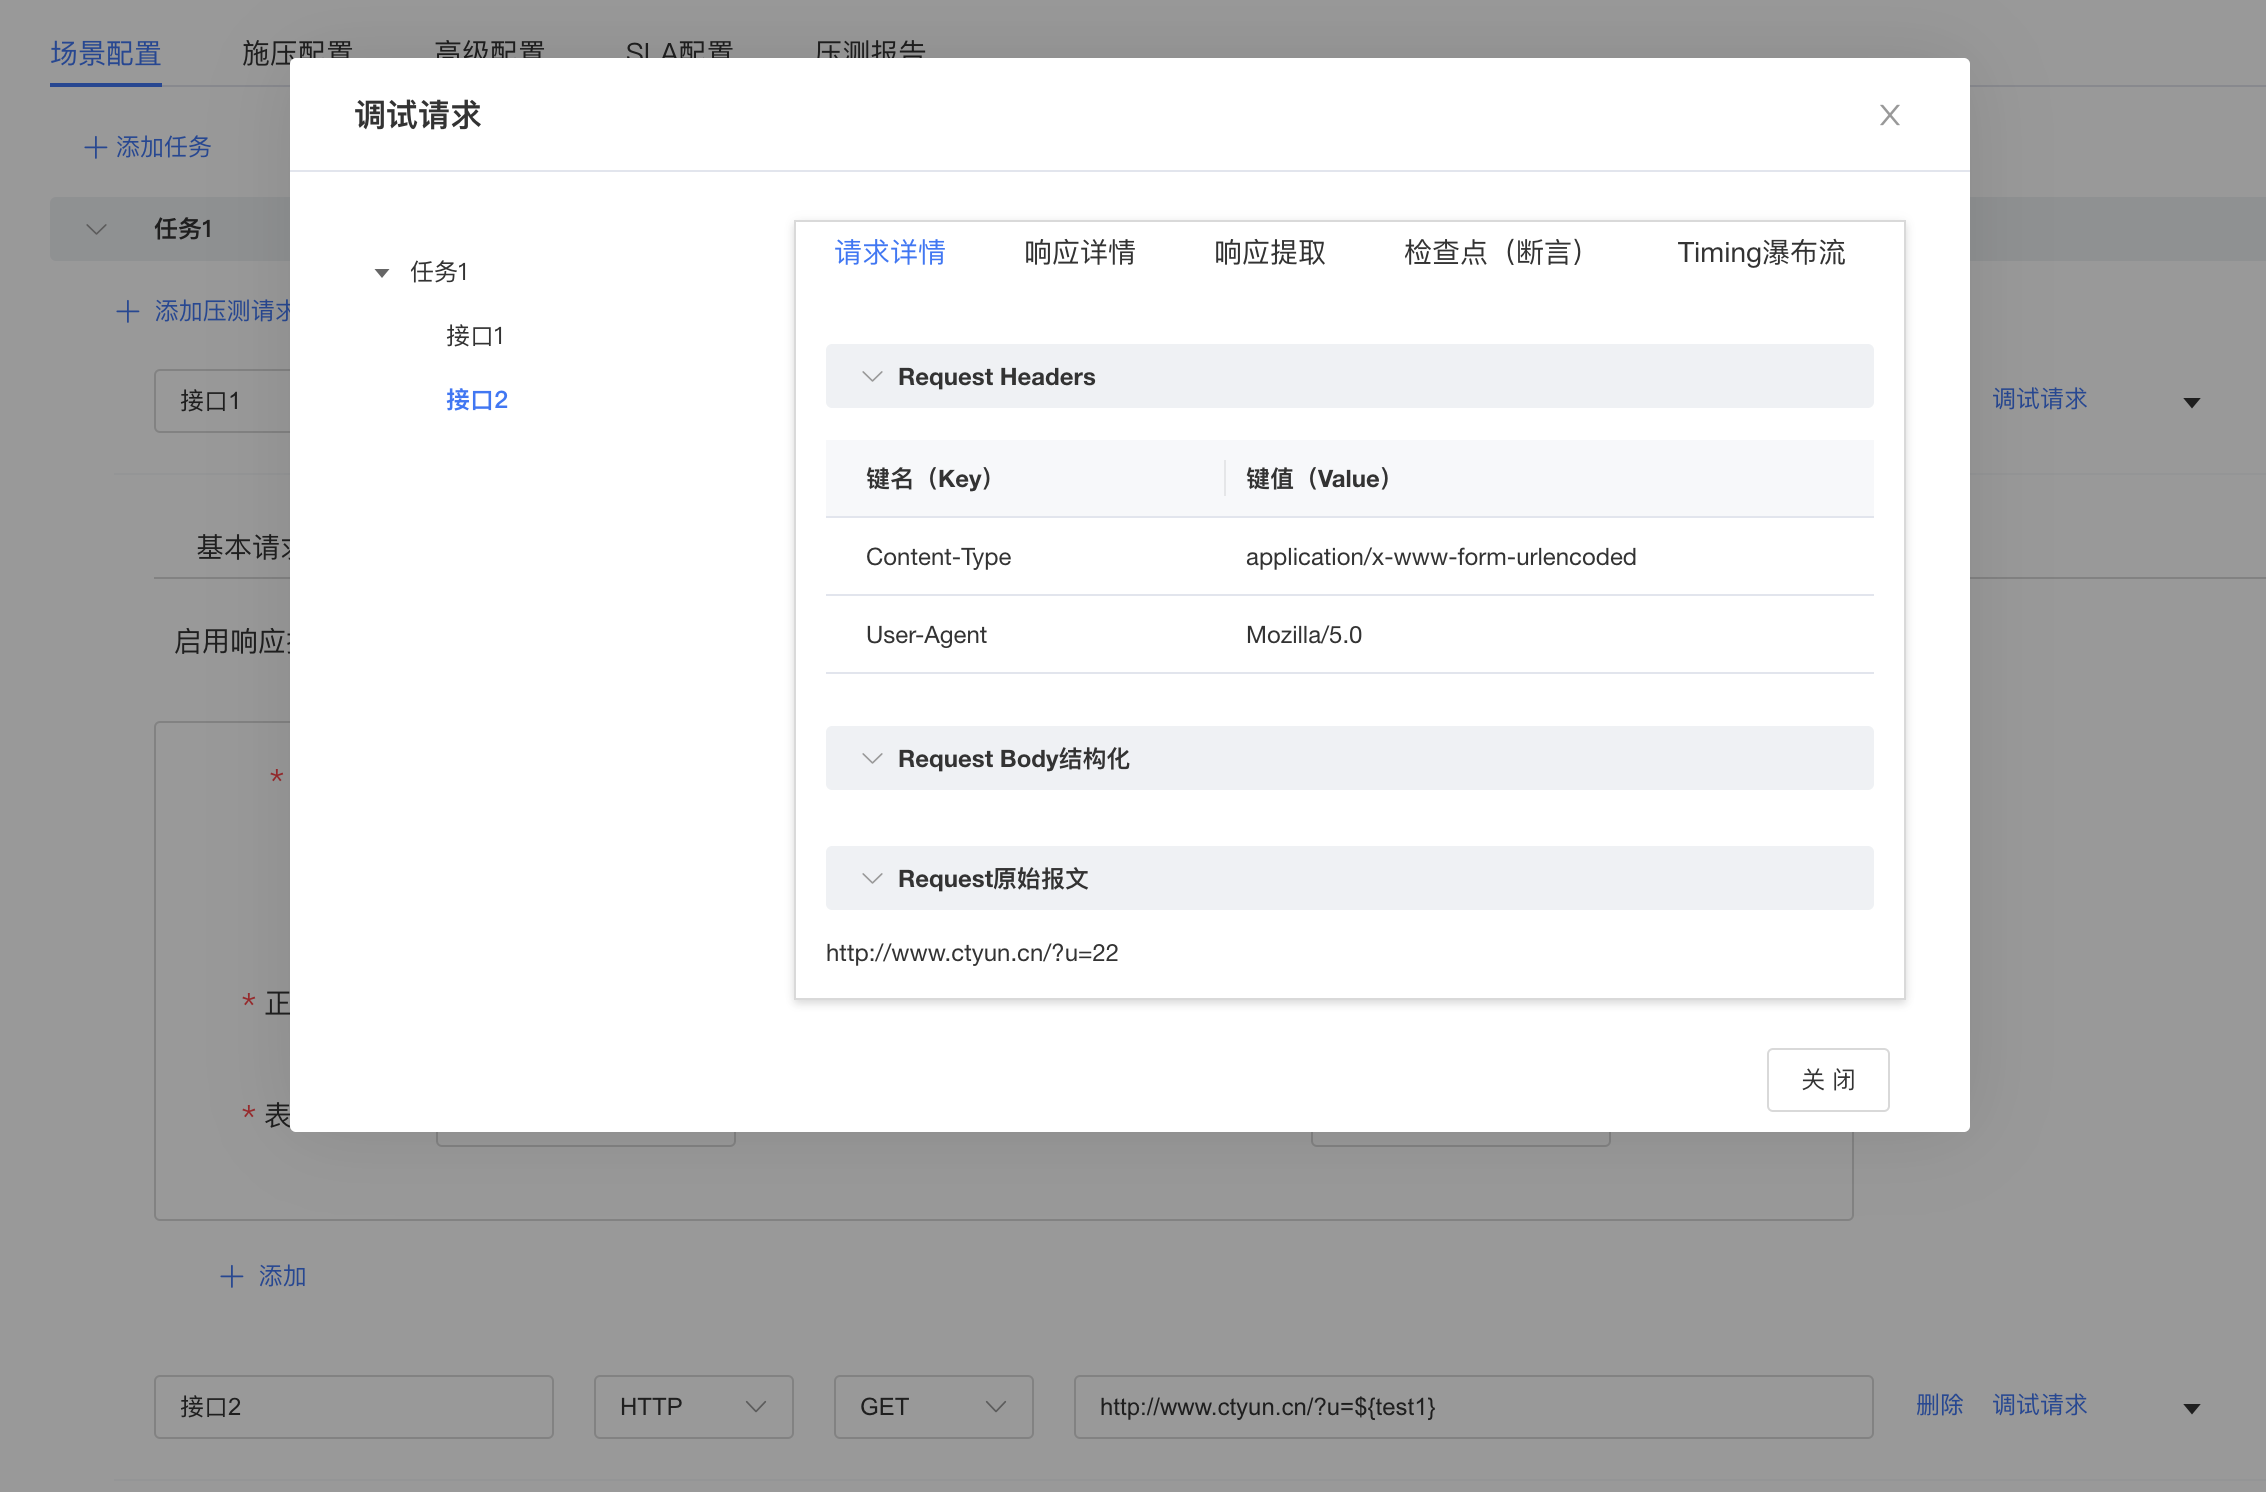
Task: Collapse the Request Headers section chevron
Action: [x=872, y=377]
